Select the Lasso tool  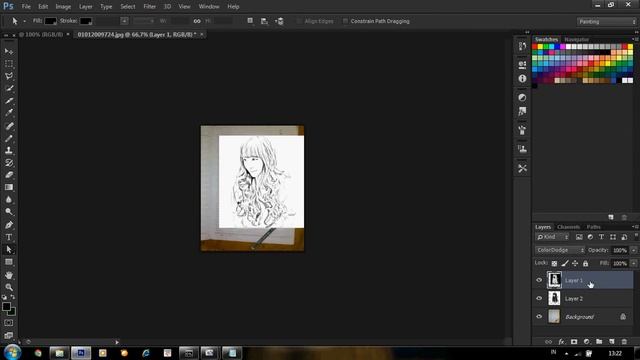(x=9, y=76)
